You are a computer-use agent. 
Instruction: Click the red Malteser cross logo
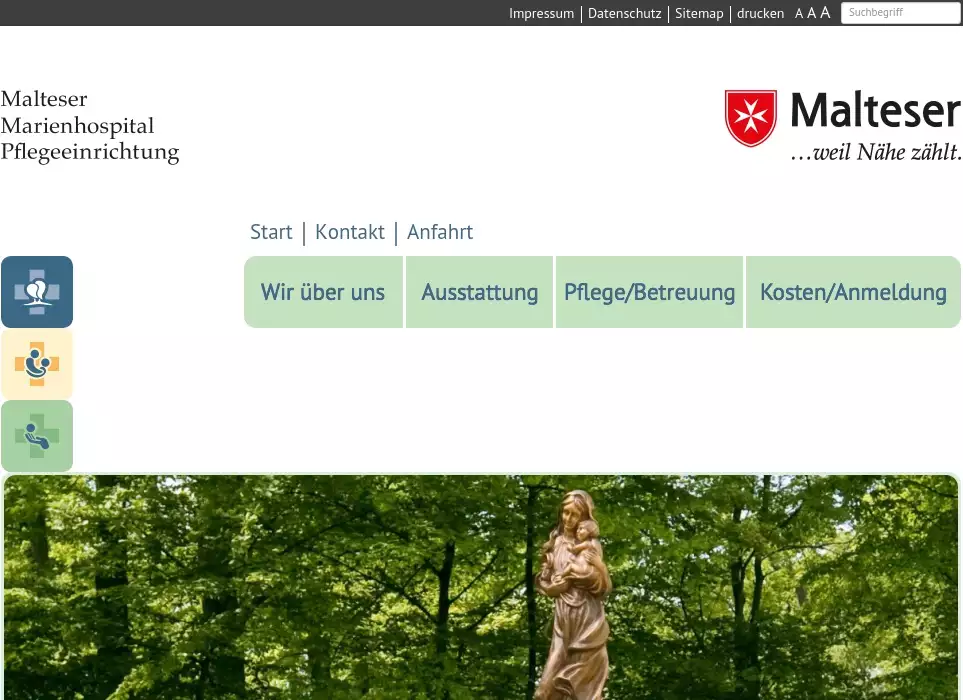tap(750, 118)
